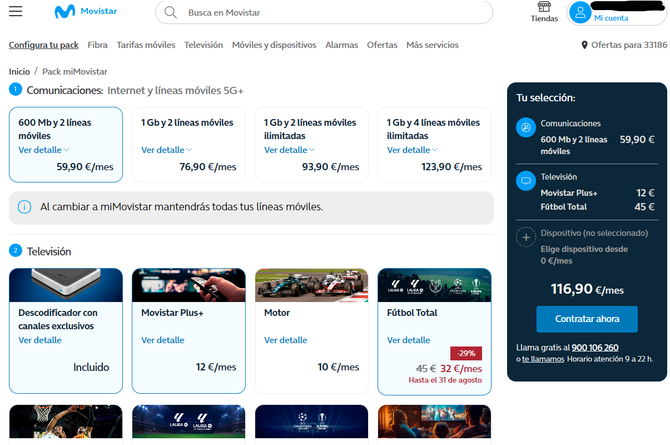The height and width of the screenshot is (445, 670).
Task: Click the plus icon next to Dispositivo
Action: (526, 237)
